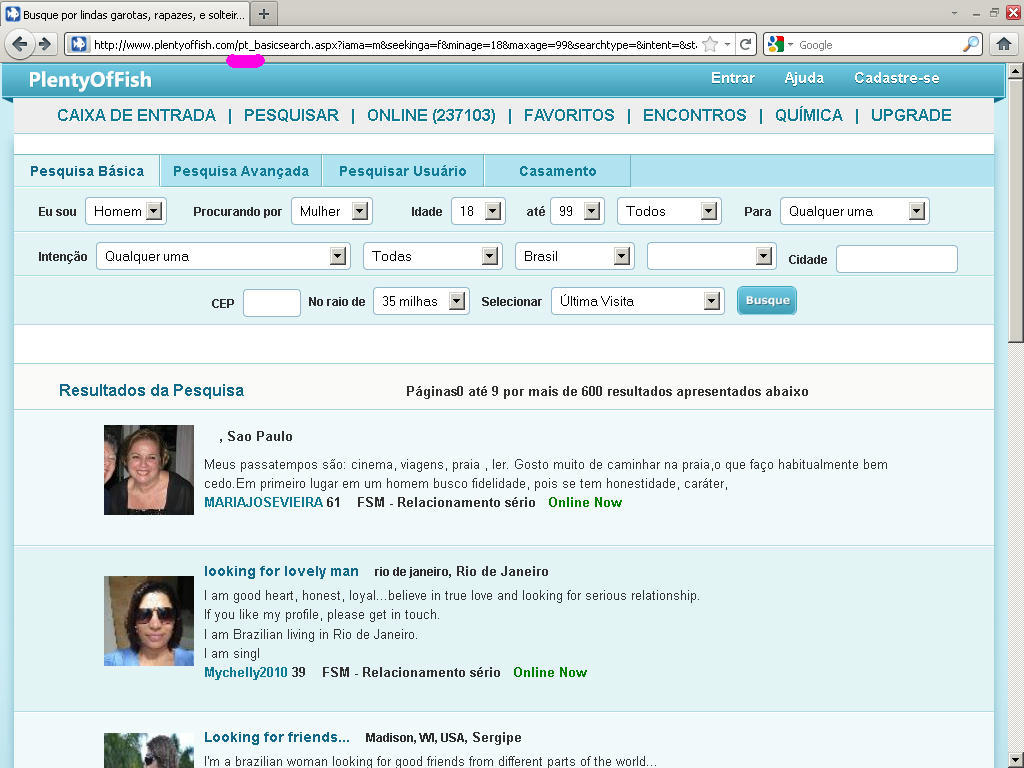Open the Todos dropdown
This screenshot has height=768, width=1024.
click(x=669, y=211)
